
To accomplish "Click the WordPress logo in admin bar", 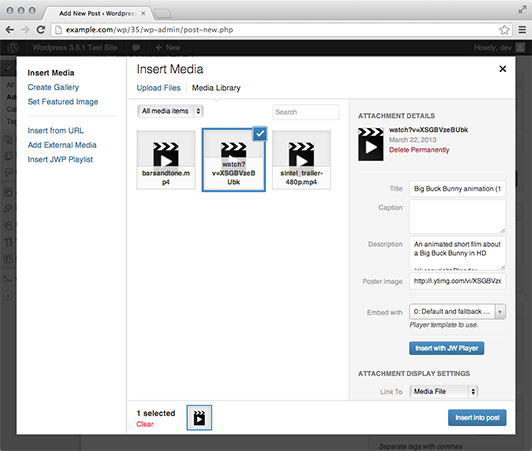I will pos(13,48).
